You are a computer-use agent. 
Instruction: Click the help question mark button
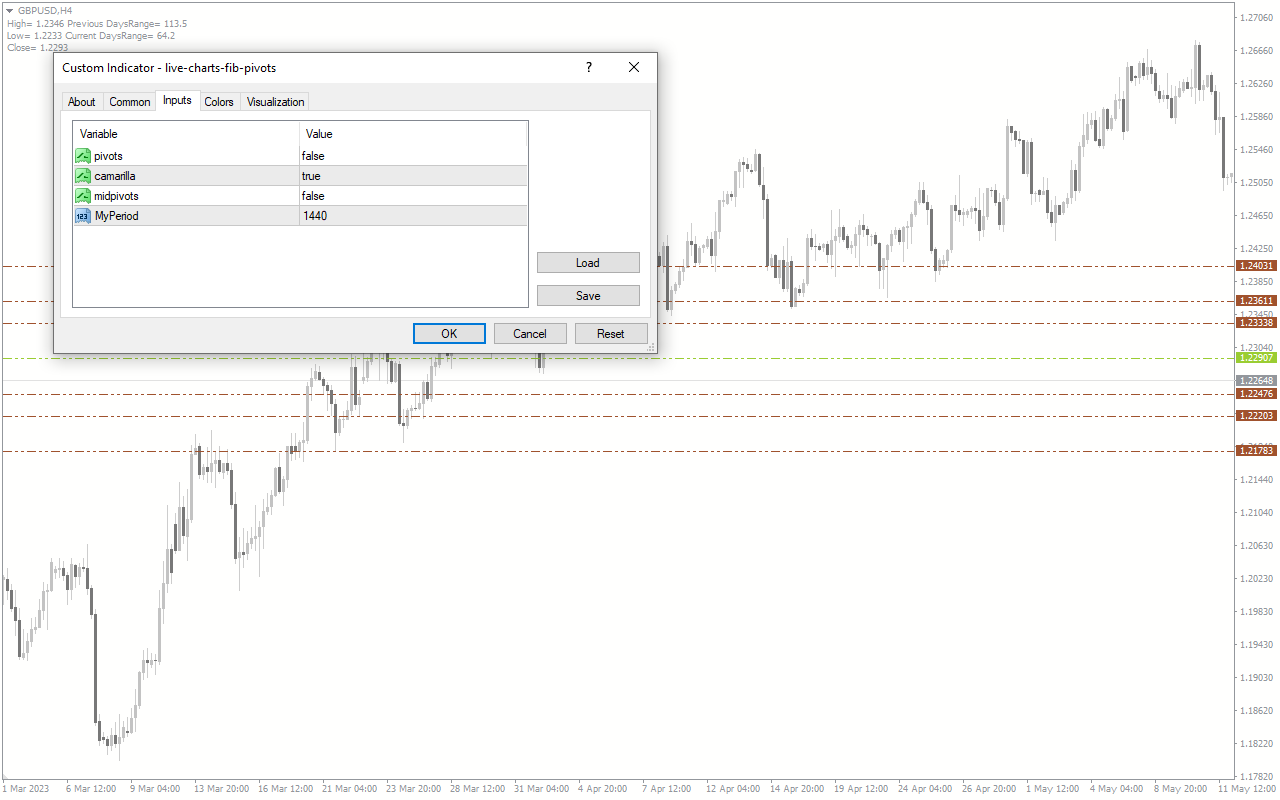click(588, 67)
